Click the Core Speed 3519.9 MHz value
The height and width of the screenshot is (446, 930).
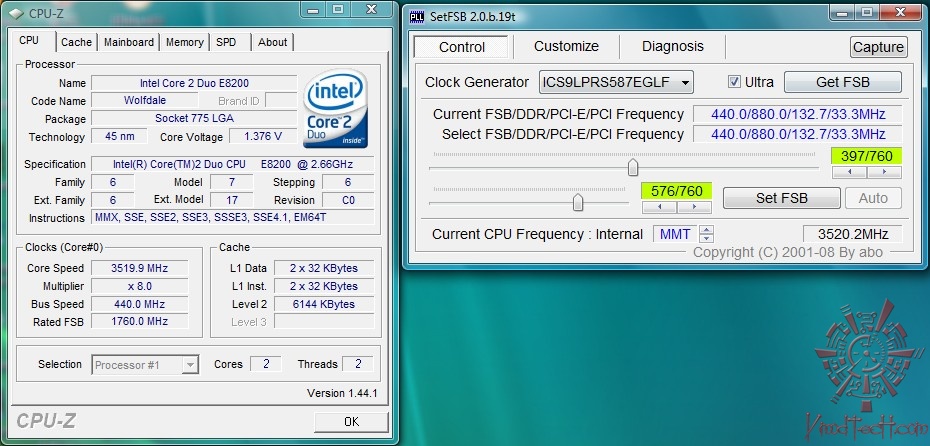(x=139, y=268)
